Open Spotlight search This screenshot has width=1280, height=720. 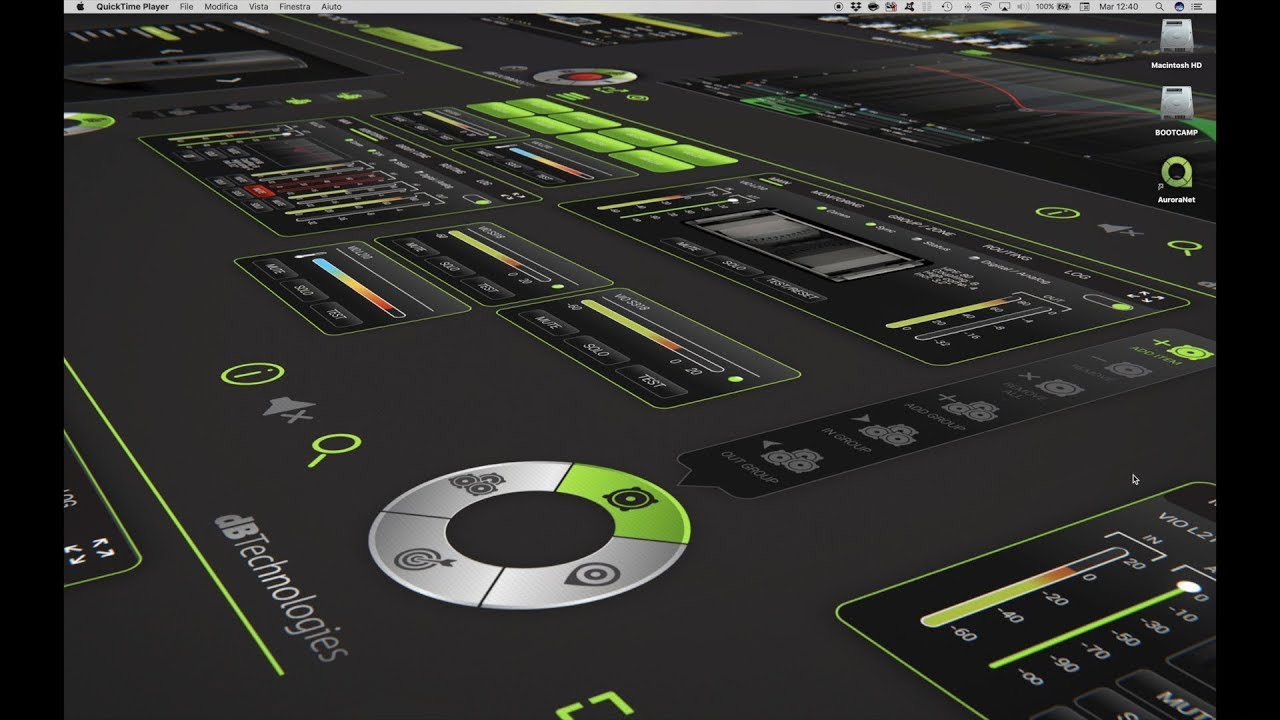(1160, 6)
